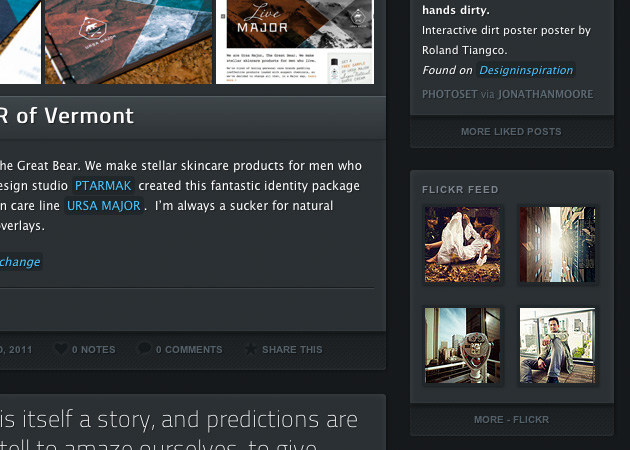Open the Designinspiration source link
630x450 pixels.
(526, 70)
